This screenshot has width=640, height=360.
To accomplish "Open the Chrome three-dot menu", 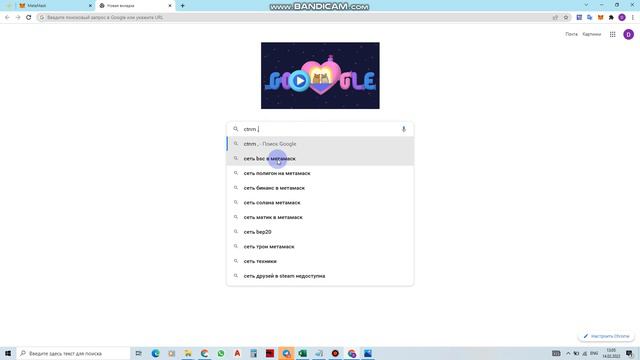I will click(x=633, y=18).
